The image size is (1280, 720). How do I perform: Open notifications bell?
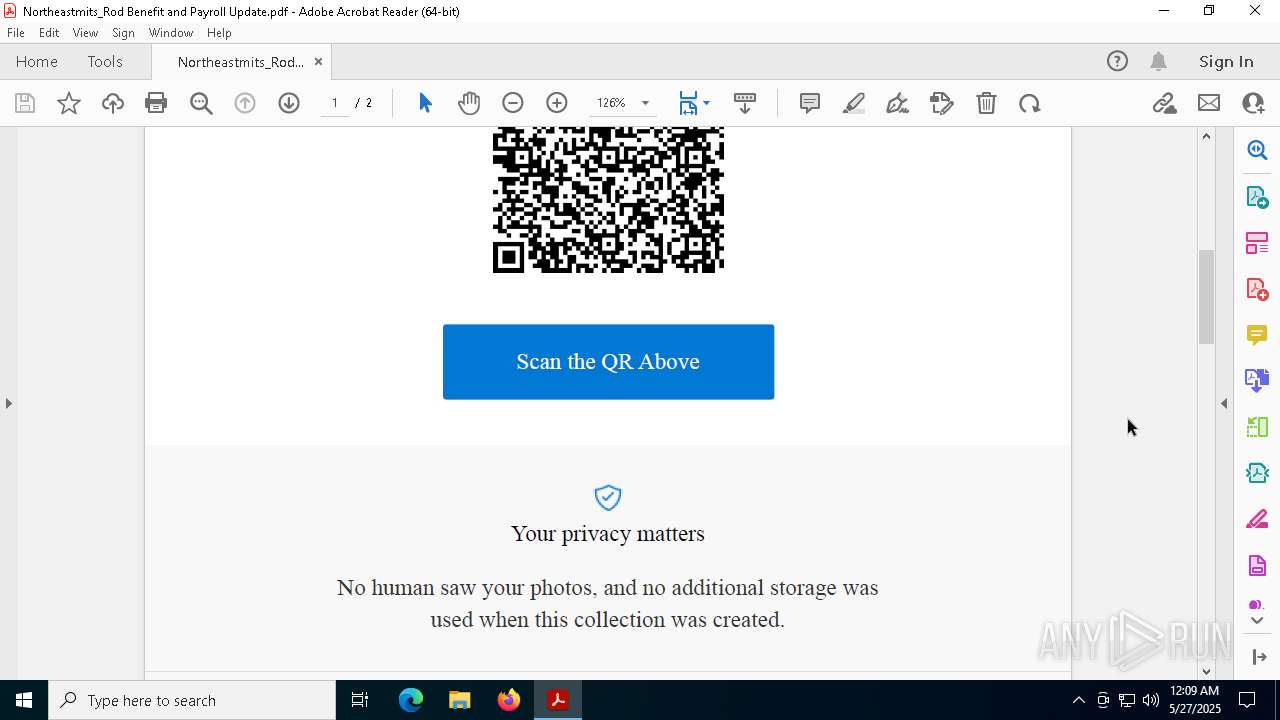click(x=1159, y=61)
